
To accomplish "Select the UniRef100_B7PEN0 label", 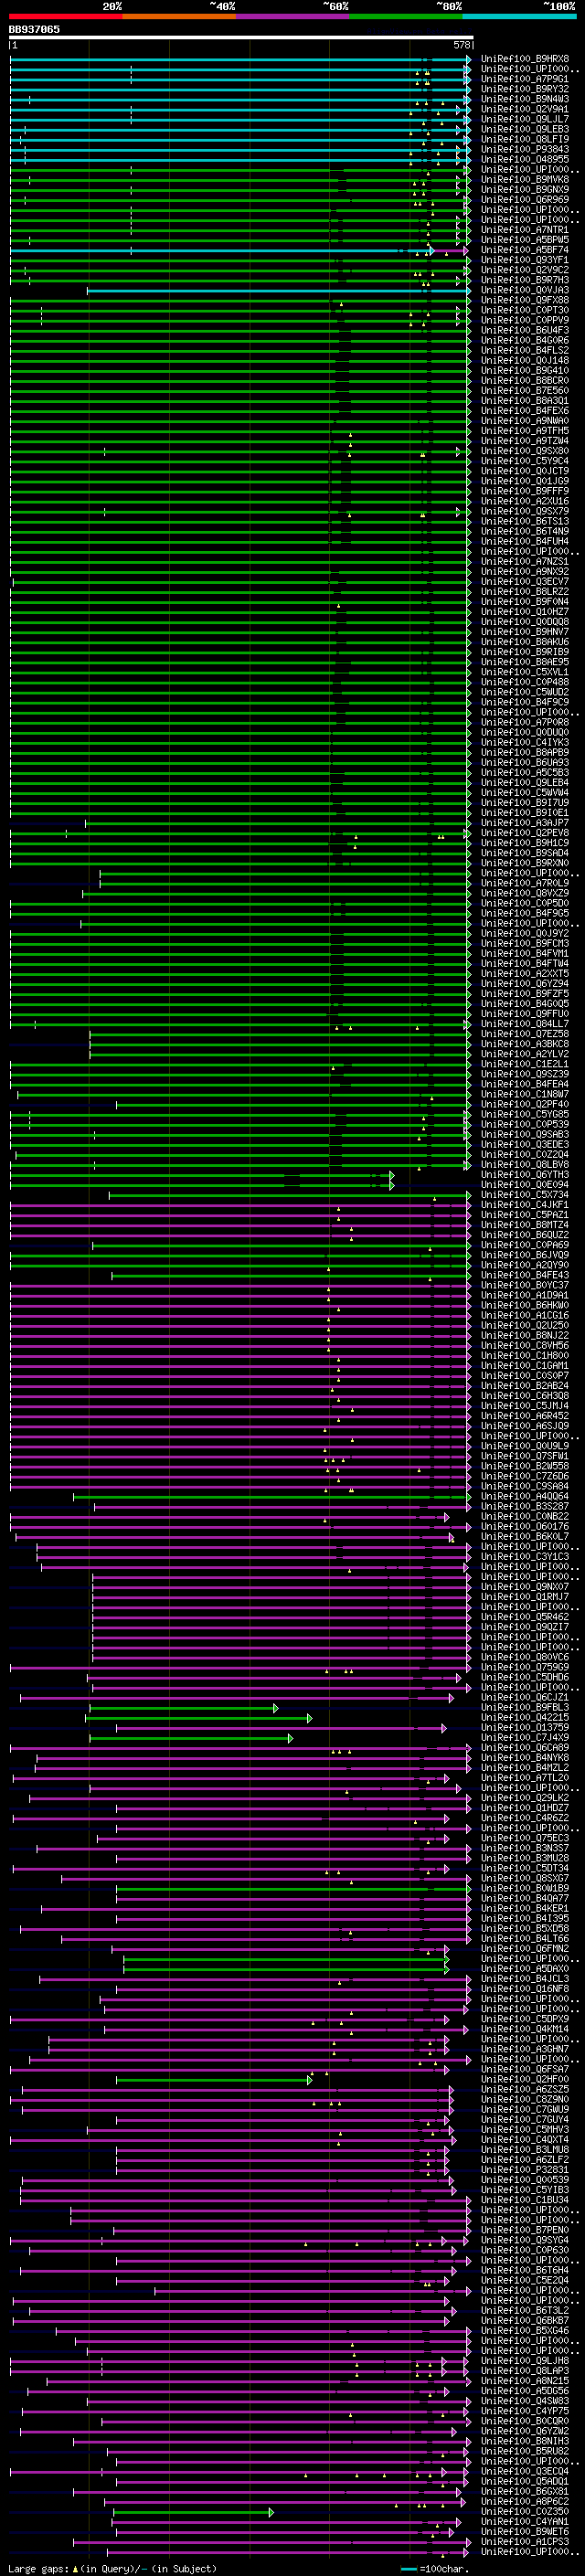I will pos(525,2230).
